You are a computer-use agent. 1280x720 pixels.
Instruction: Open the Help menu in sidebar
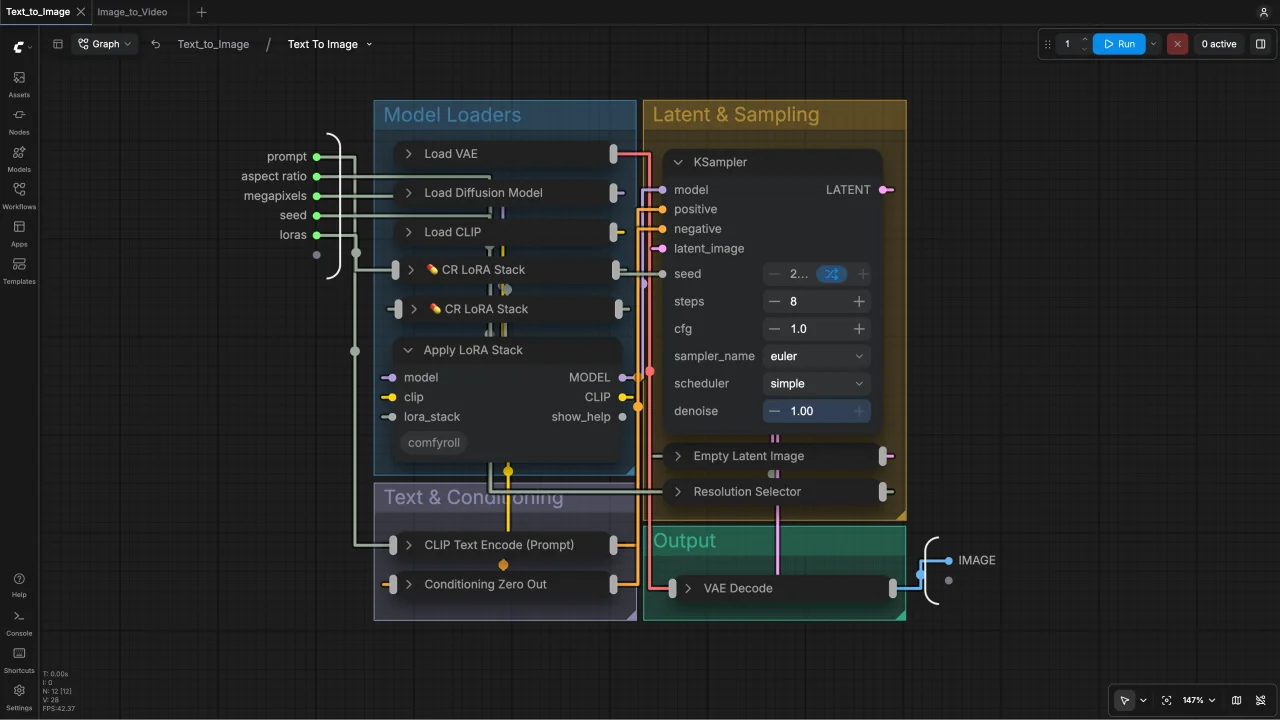[19, 585]
